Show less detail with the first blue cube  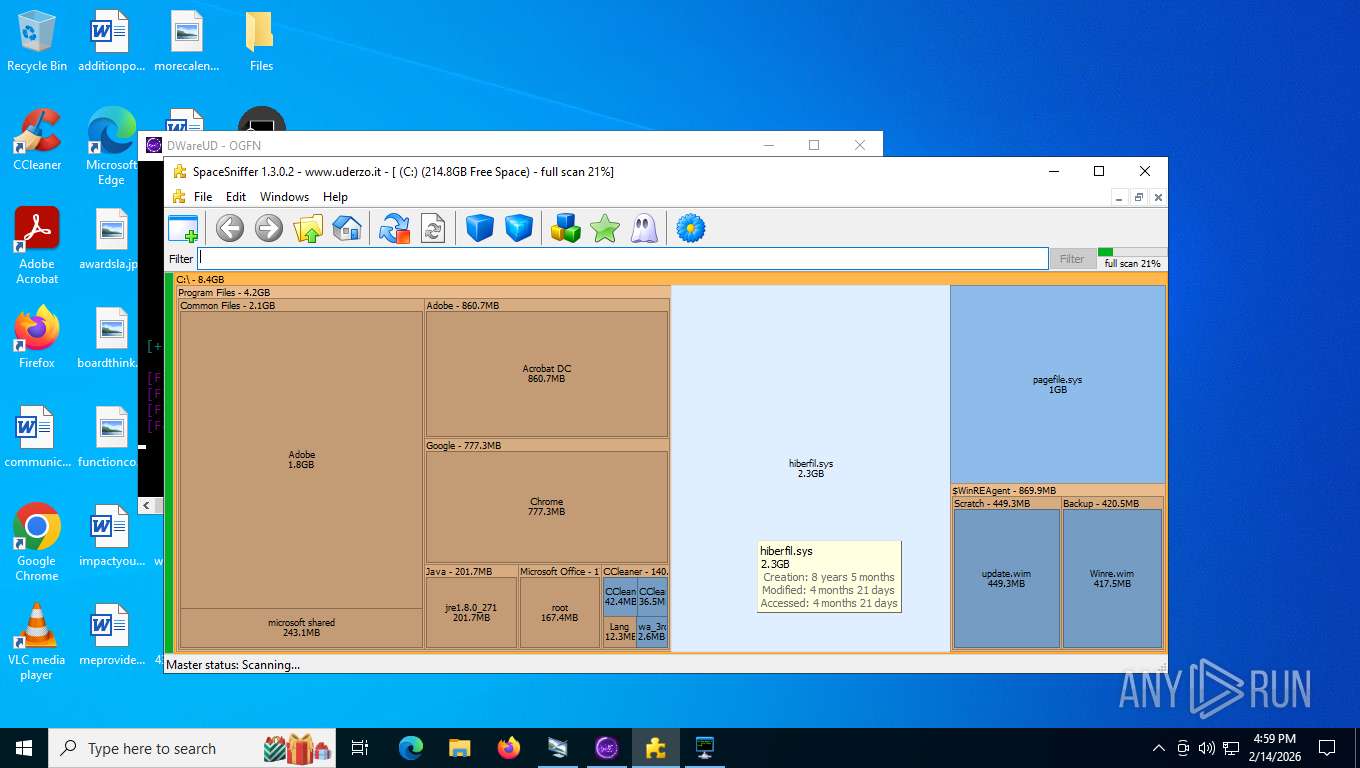pos(480,228)
